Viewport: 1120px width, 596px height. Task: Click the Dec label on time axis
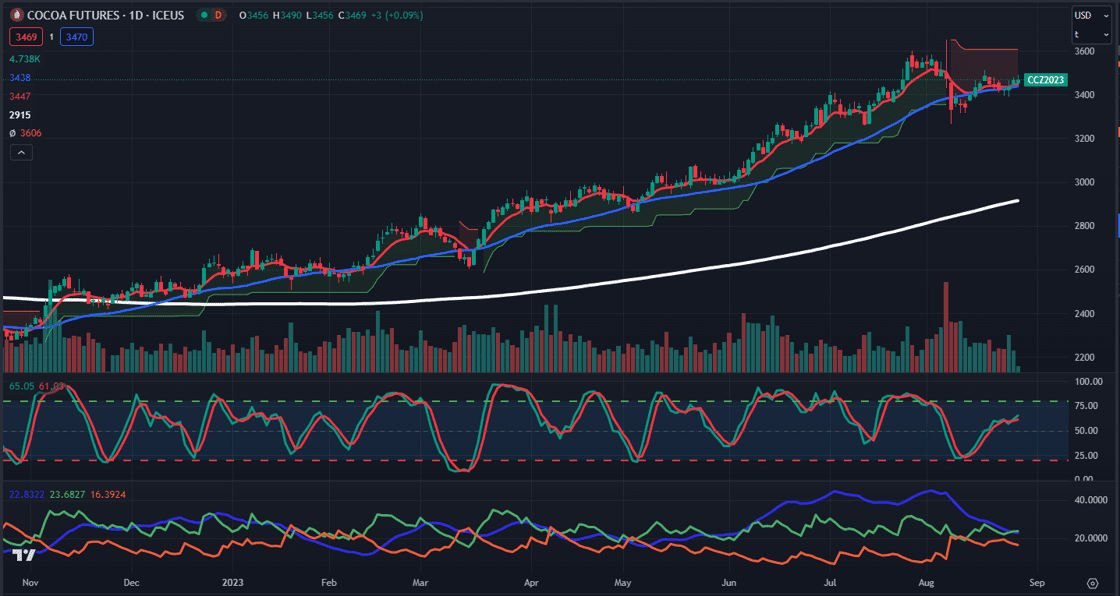point(131,582)
